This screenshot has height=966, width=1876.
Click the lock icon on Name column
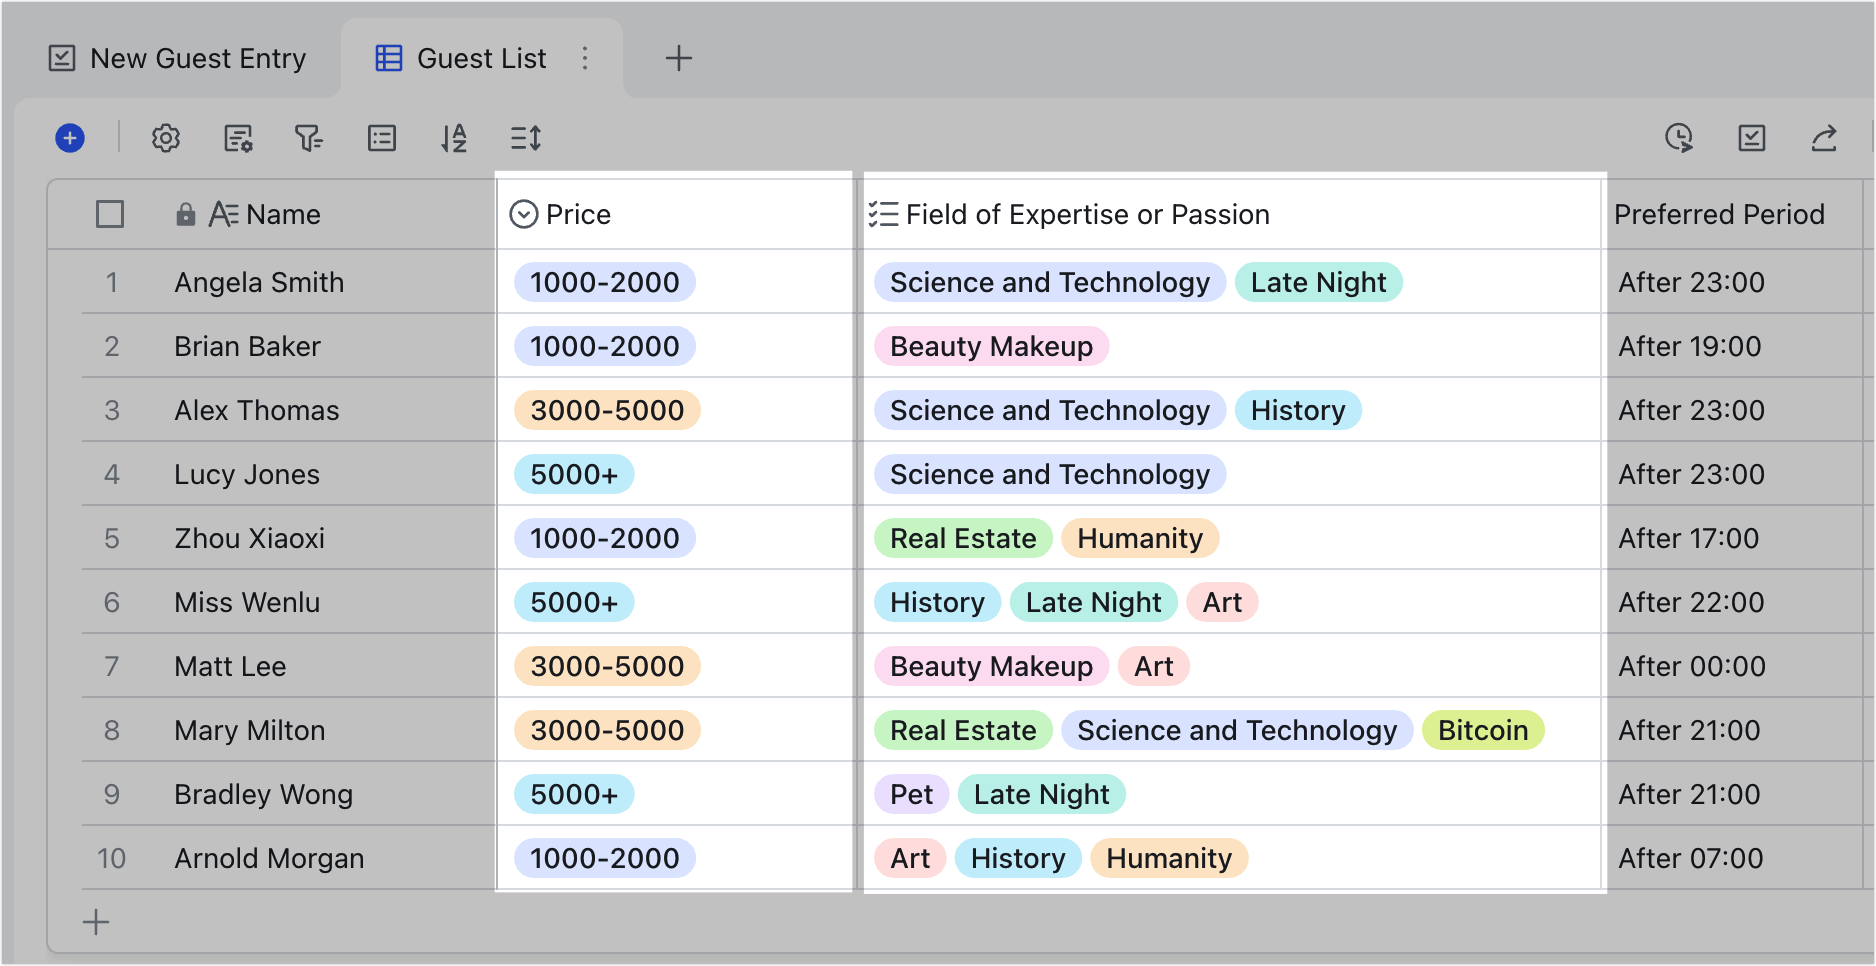[186, 214]
